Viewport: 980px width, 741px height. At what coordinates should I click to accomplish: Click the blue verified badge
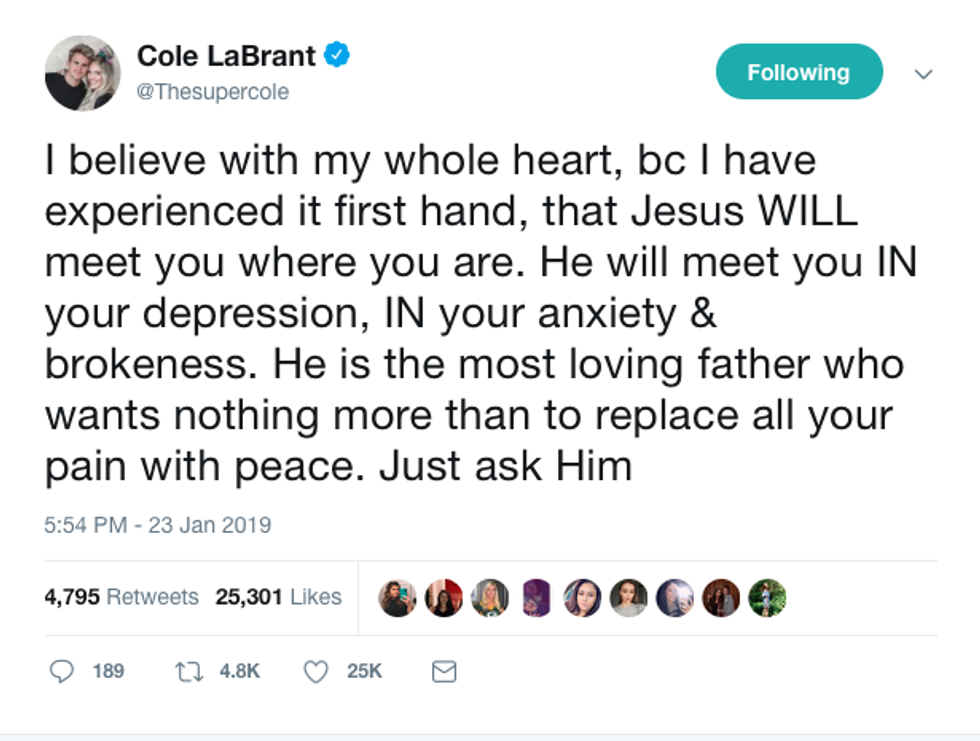pyautogui.click(x=338, y=55)
